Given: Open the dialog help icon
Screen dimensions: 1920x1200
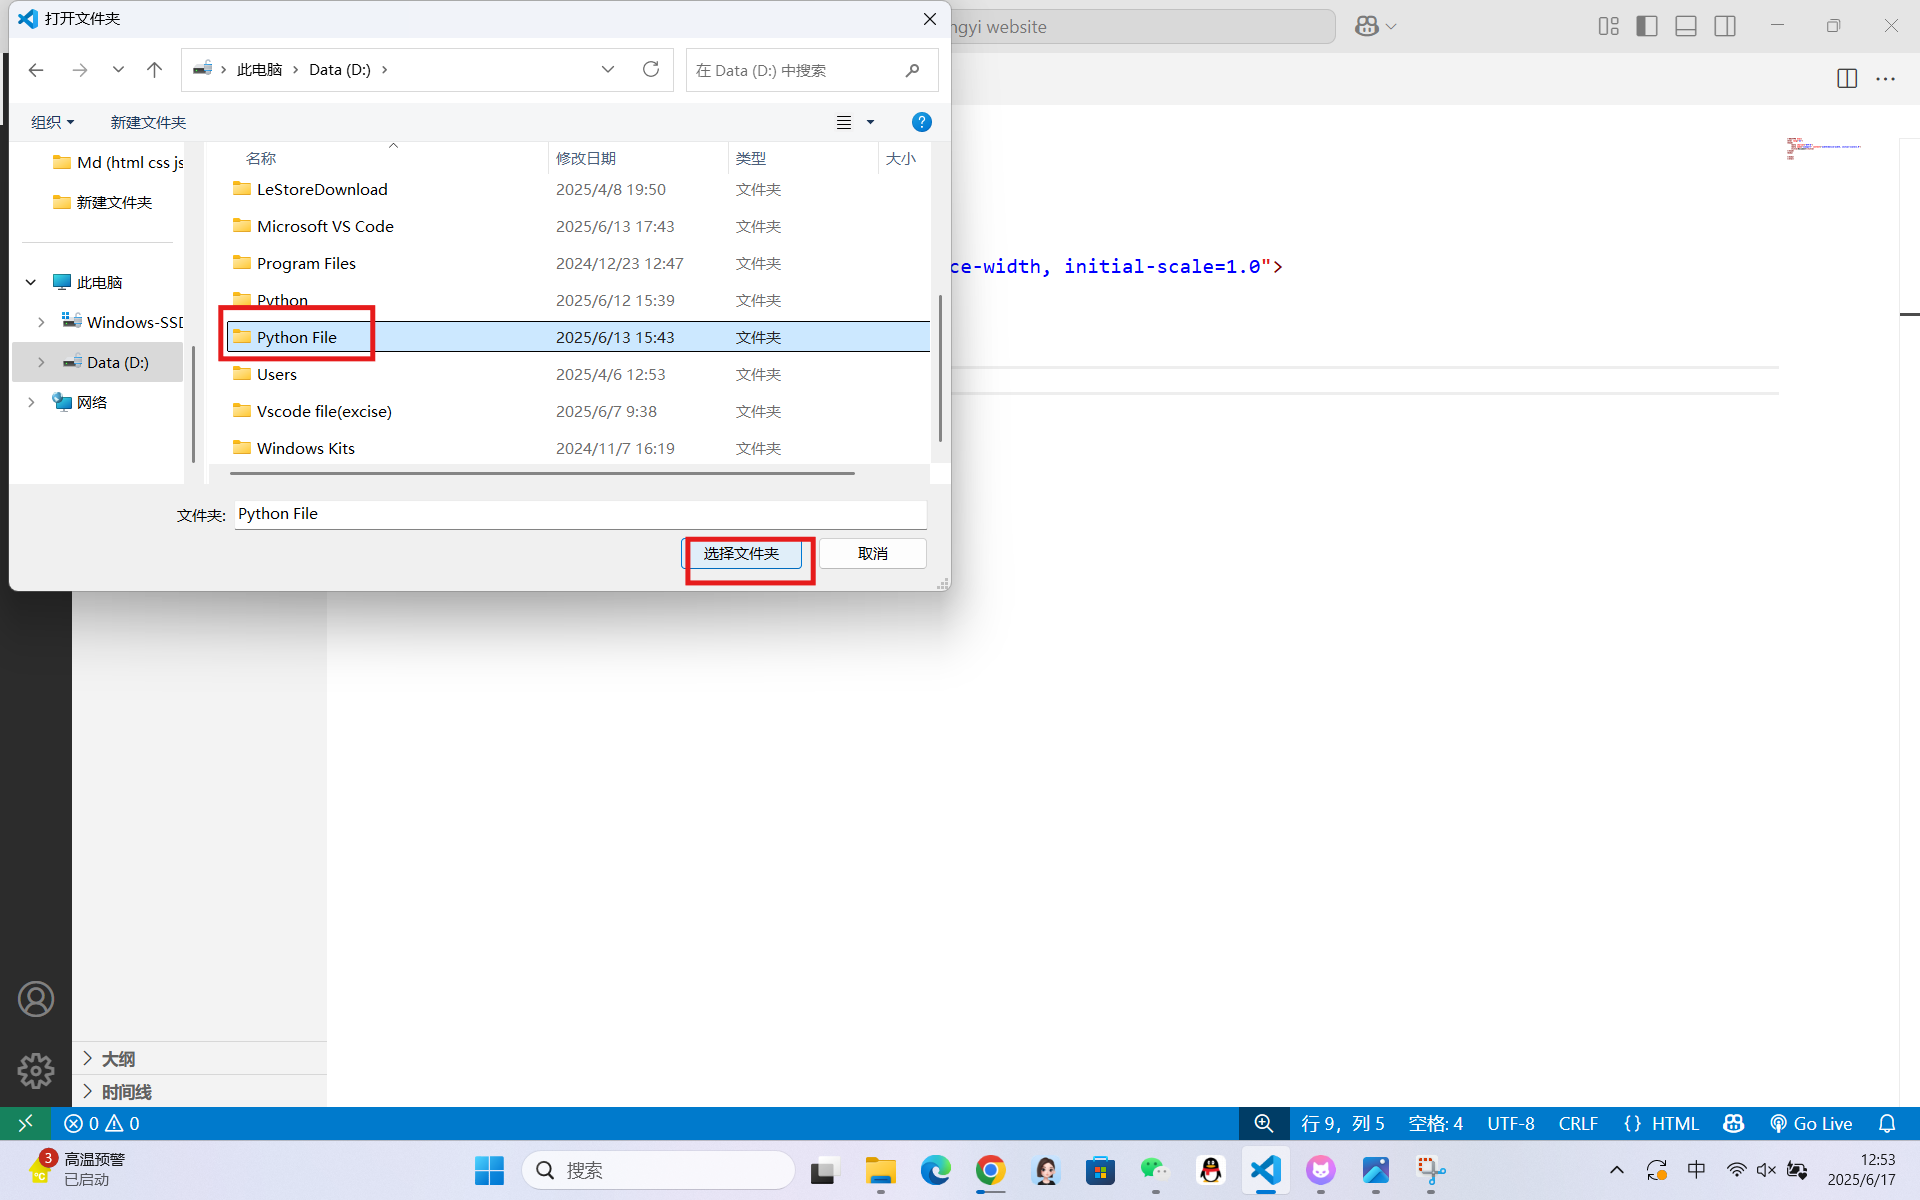Looking at the screenshot, I should pyautogui.click(x=922, y=122).
